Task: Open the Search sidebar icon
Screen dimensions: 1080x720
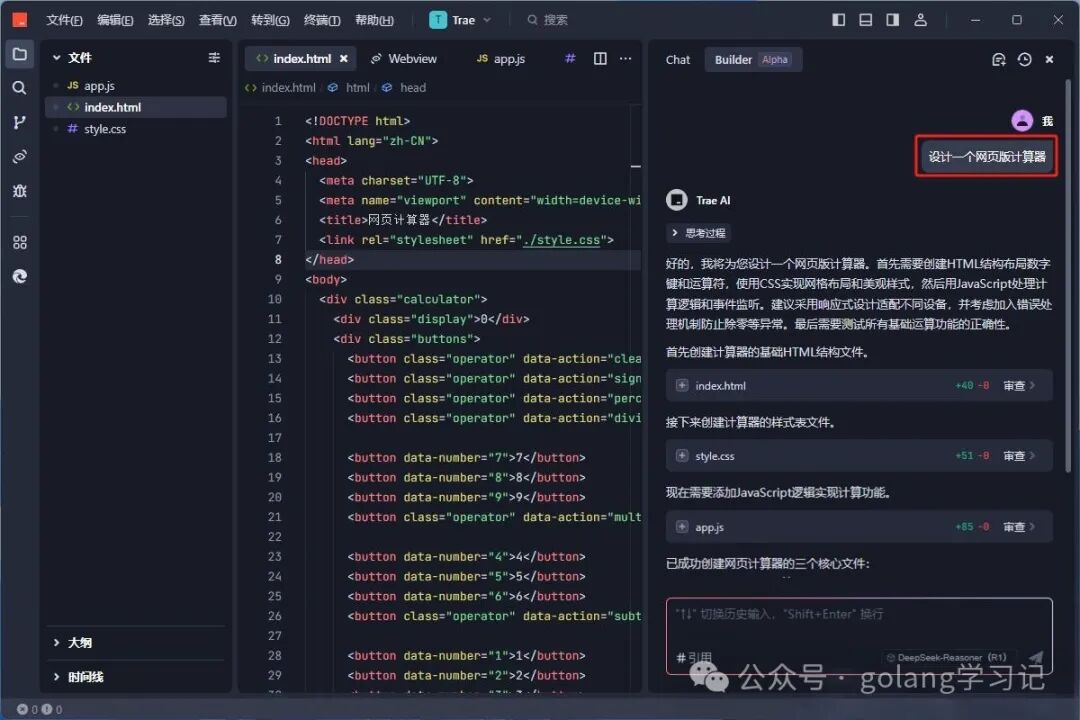Action: pos(19,88)
